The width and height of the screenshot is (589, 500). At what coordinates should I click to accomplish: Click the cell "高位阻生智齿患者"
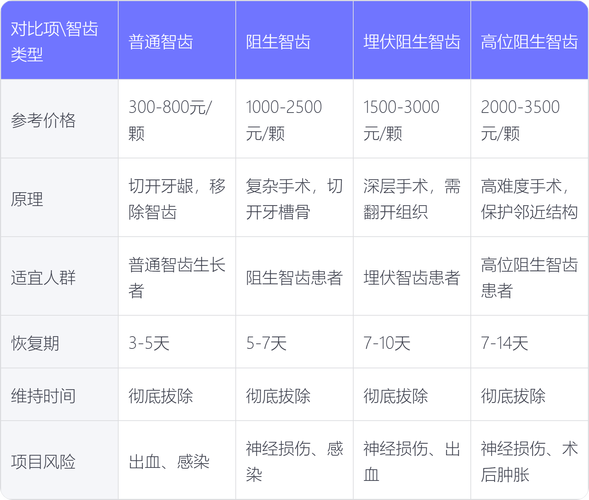[x=529, y=276]
